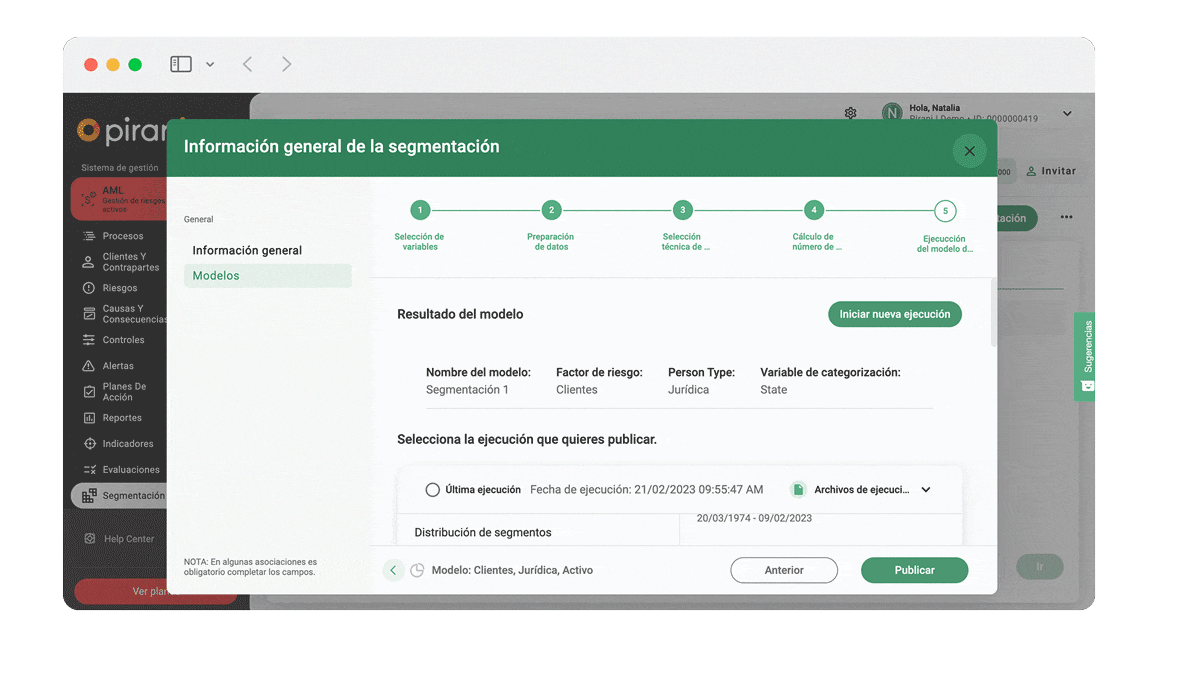Go to step 2 Preparación de datos

(551, 210)
